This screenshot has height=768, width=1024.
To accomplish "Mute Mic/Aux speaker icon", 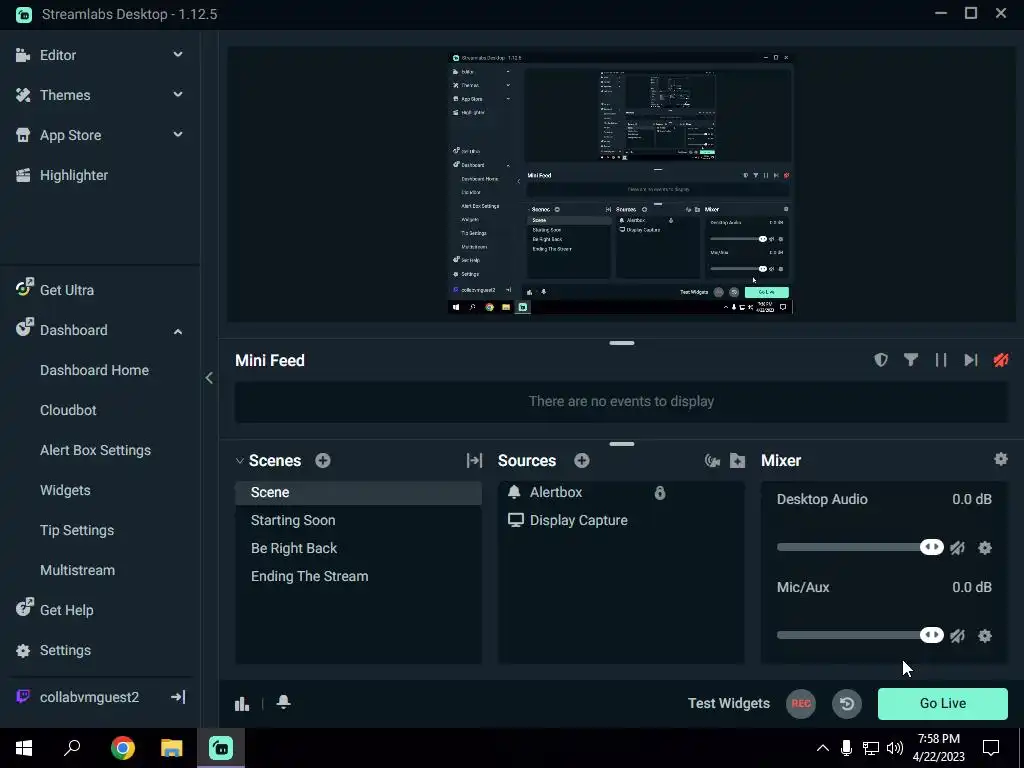I will pos(957,636).
